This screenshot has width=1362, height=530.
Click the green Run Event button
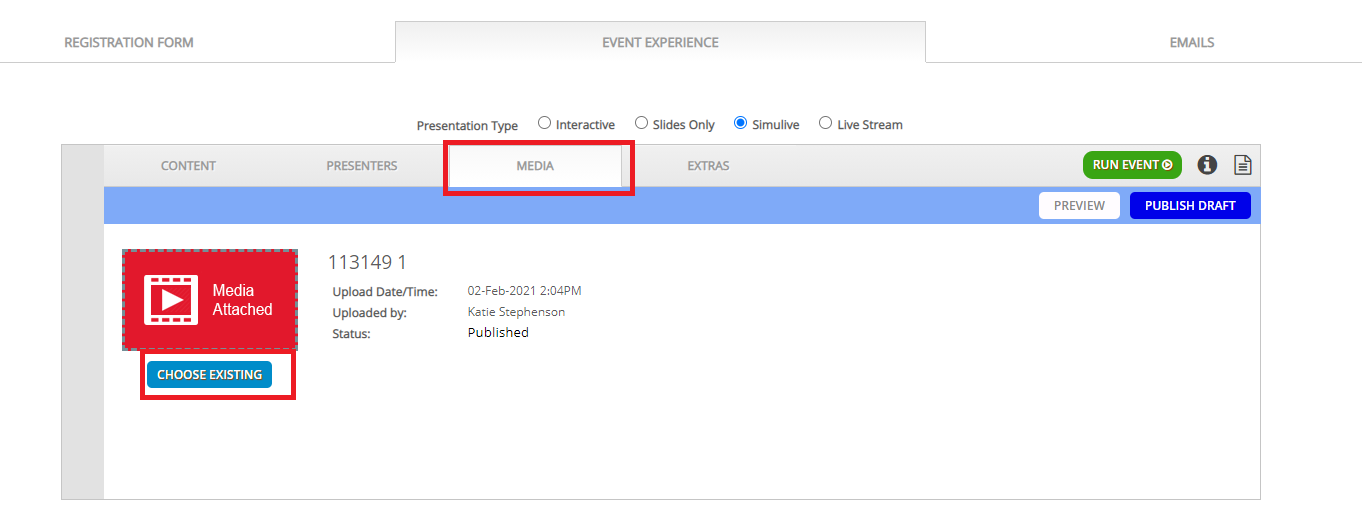pyautogui.click(x=1132, y=165)
